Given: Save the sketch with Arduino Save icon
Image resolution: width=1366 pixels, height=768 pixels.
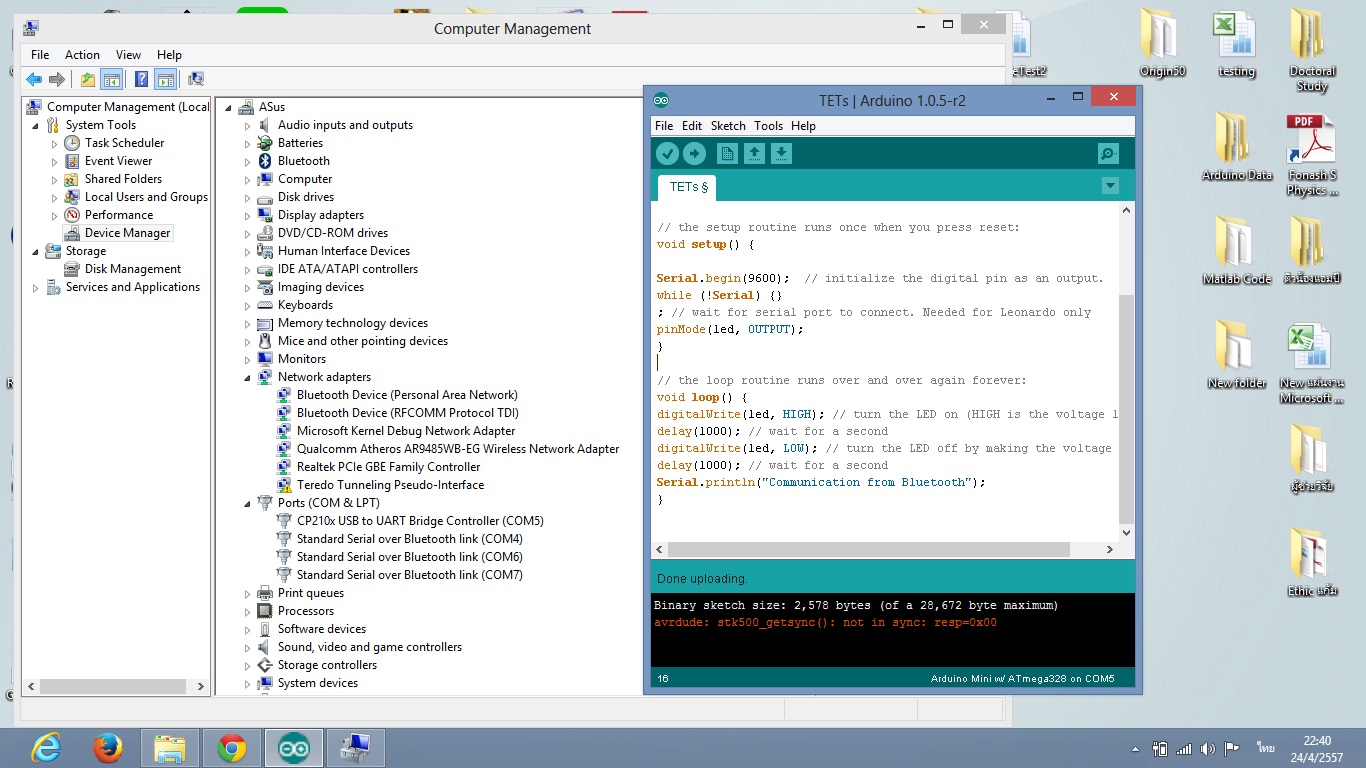Looking at the screenshot, I should tap(781, 153).
